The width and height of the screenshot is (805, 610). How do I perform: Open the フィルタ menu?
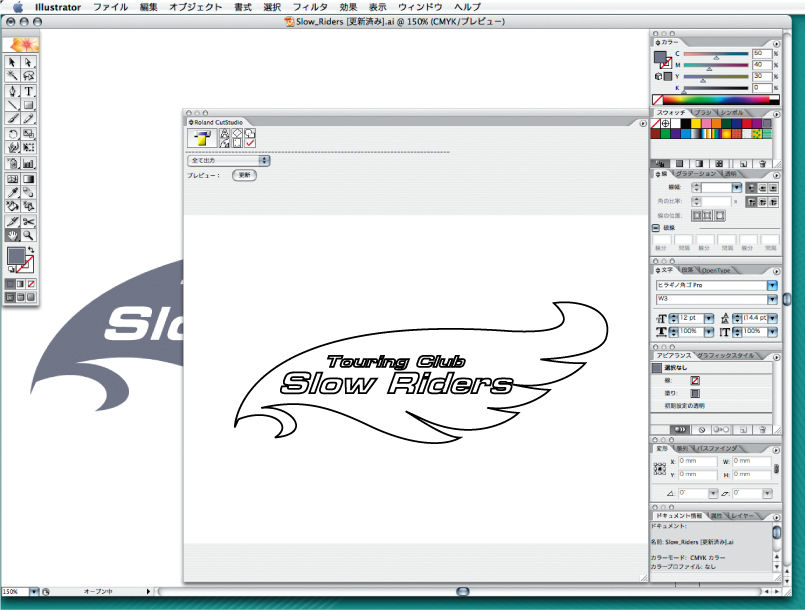(x=309, y=6)
